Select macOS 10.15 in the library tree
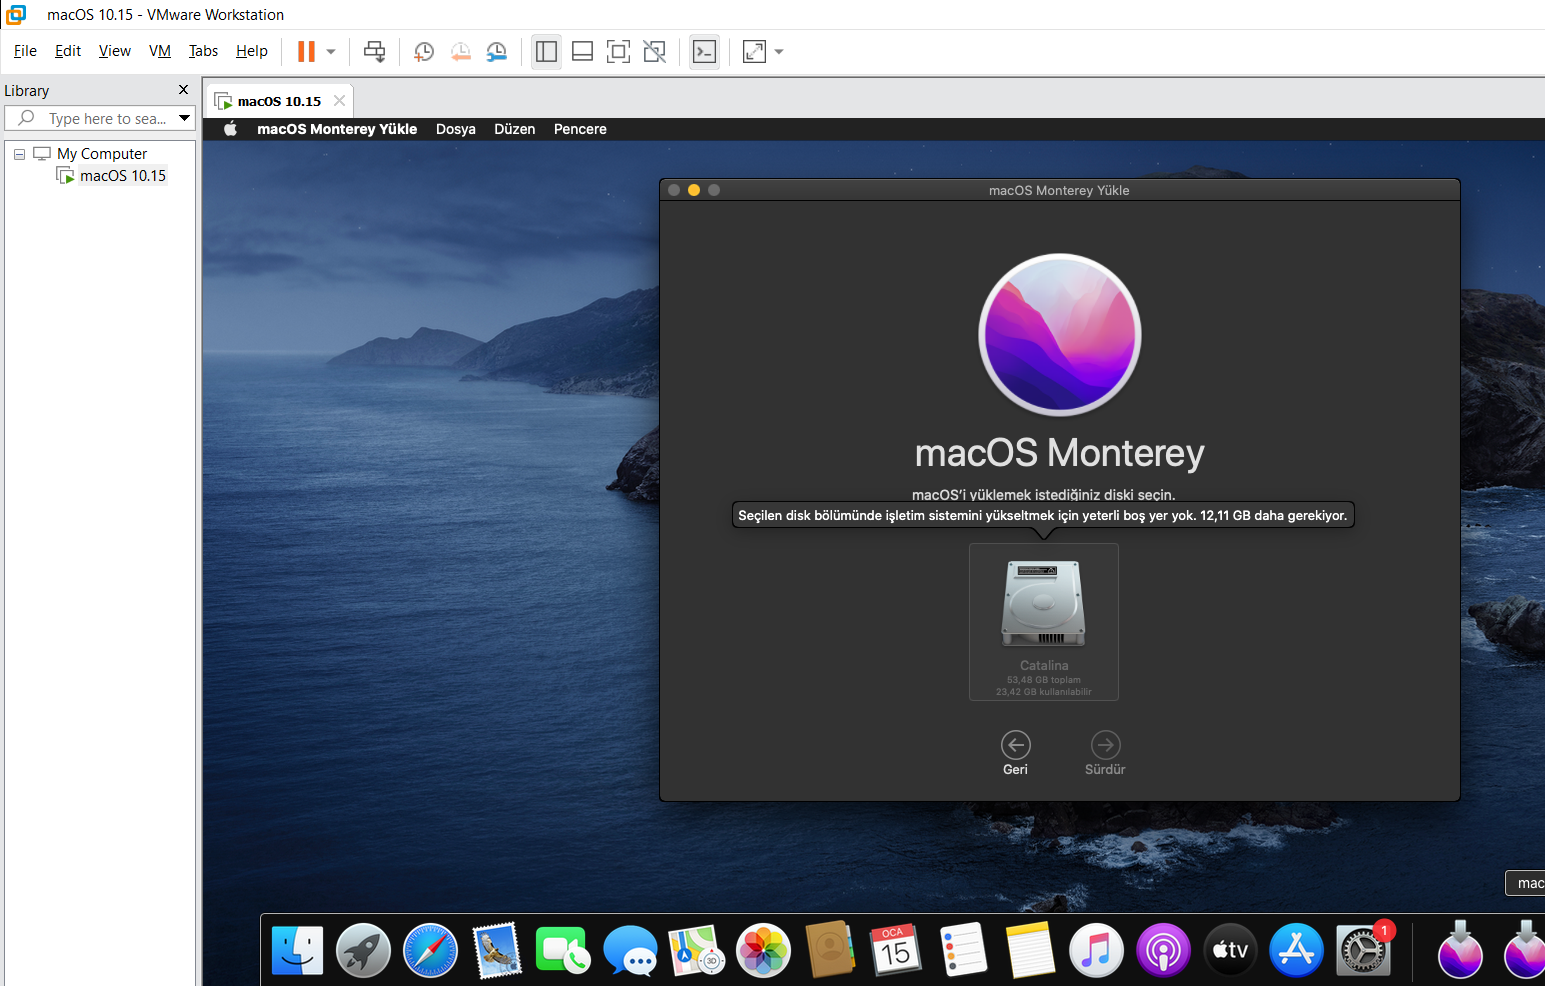 123,176
